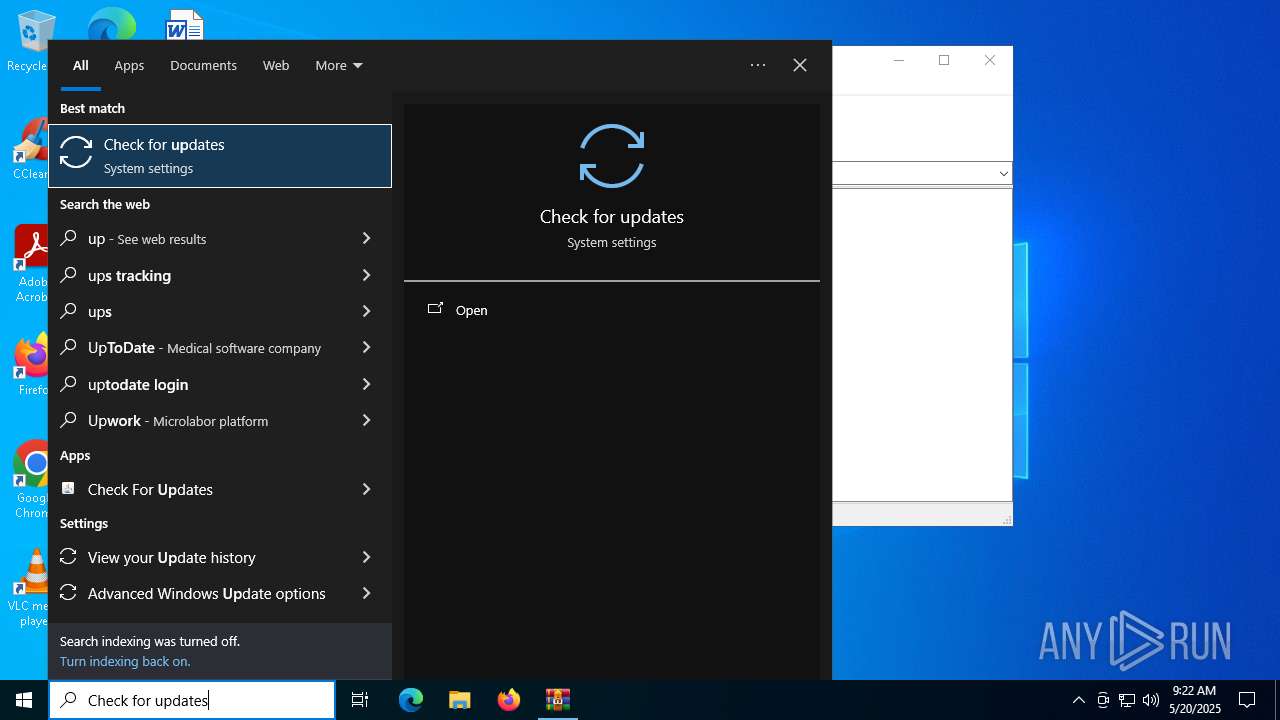Show hidden system tray icons
The width and height of the screenshot is (1280, 720).
1078,700
